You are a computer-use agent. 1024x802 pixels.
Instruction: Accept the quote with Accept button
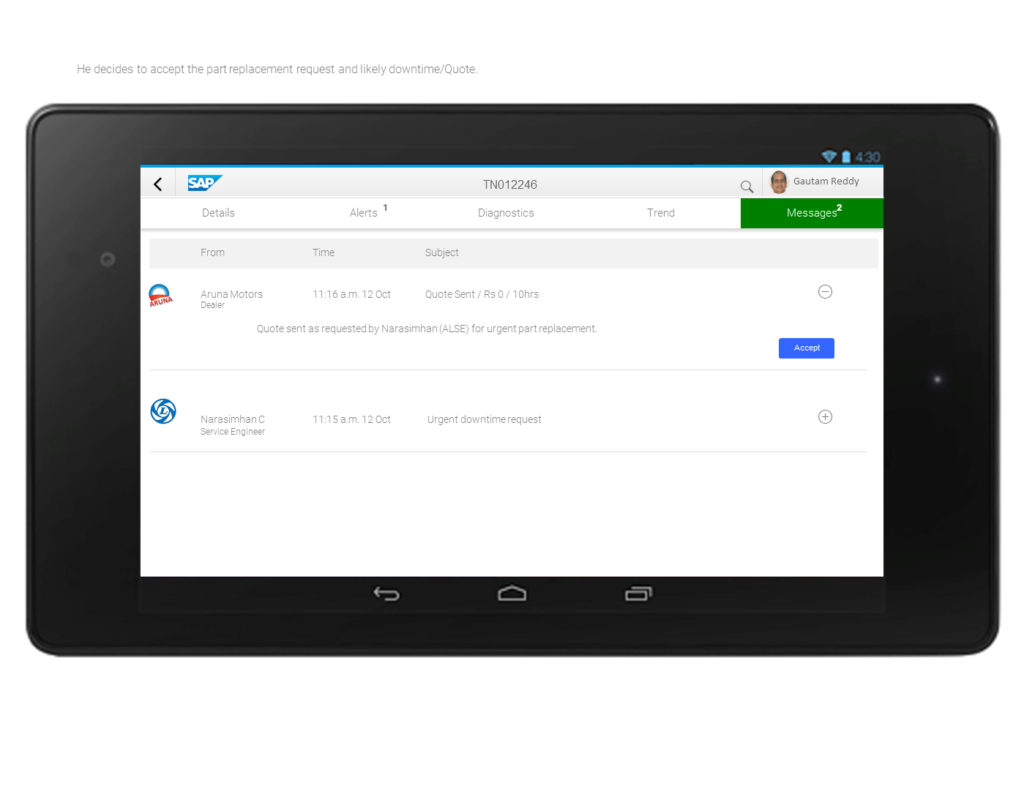806,348
